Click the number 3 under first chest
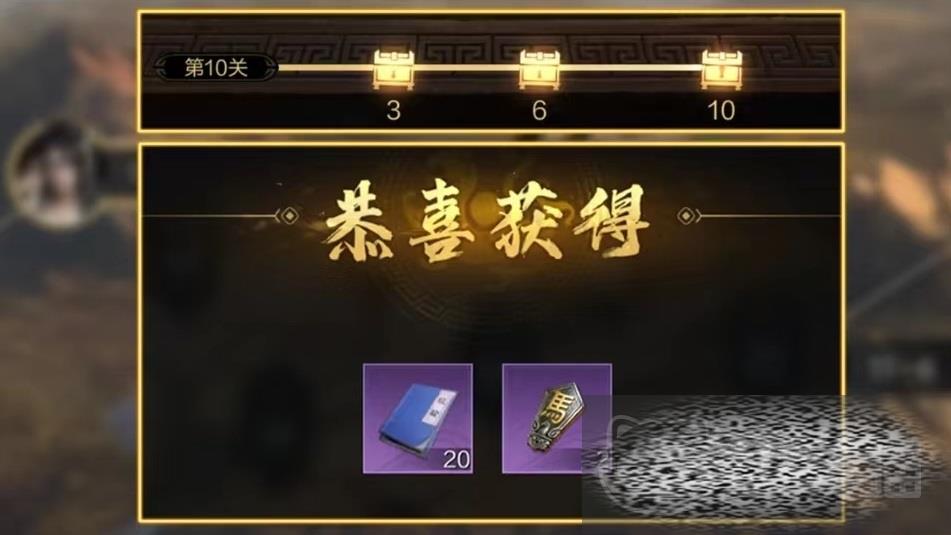Image resolution: width=951 pixels, height=535 pixels. (x=394, y=110)
